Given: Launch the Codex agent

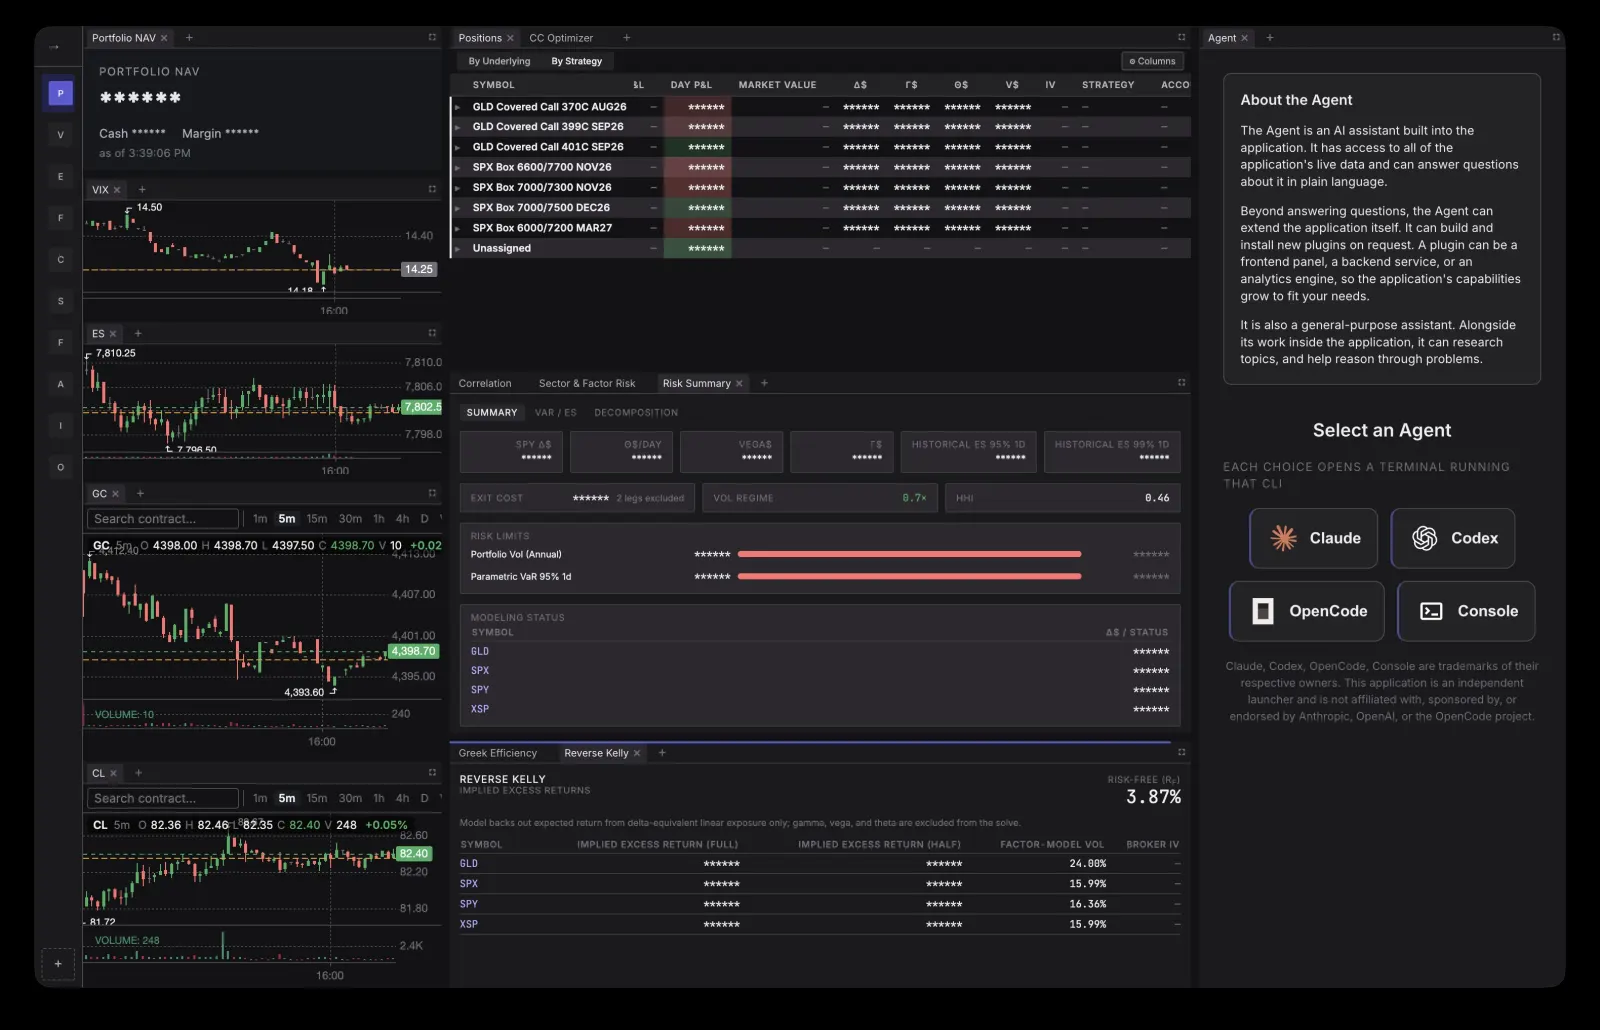Looking at the screenshot, I should pos(1453,538).
